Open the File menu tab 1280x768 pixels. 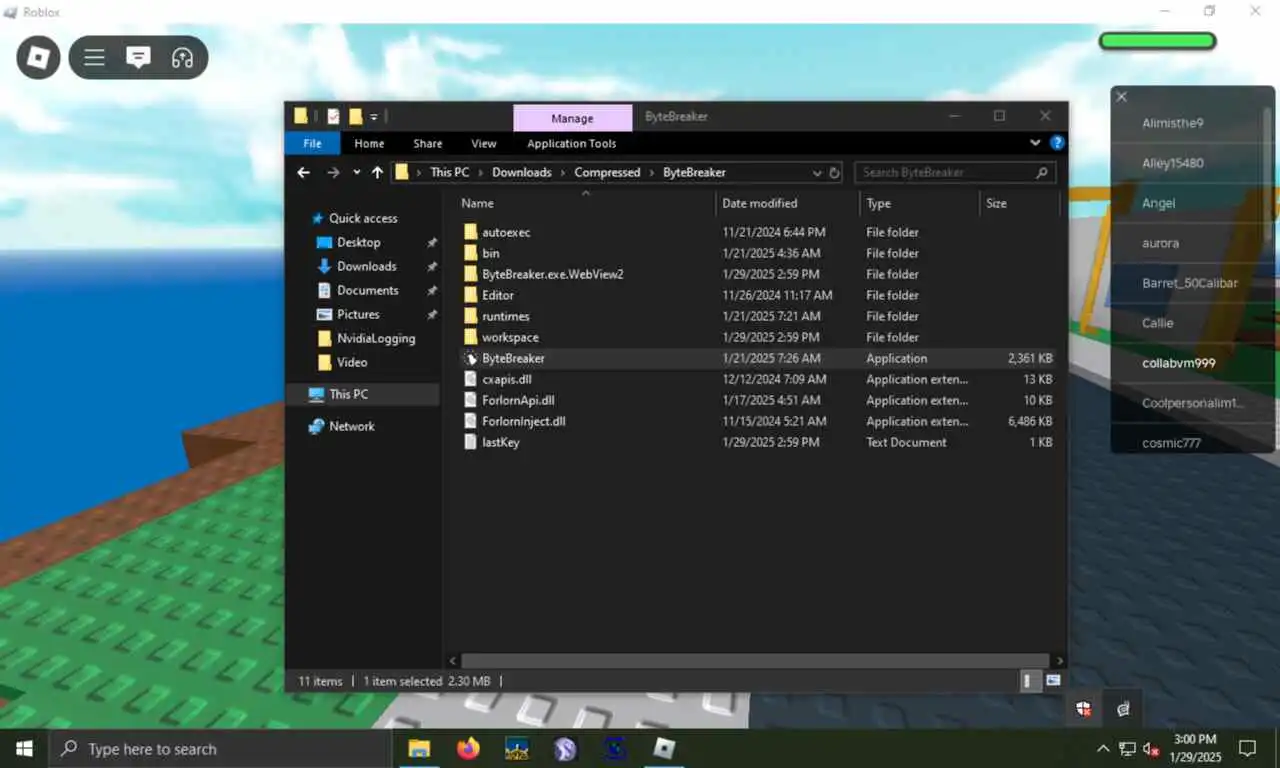pyautogui.click(x=312, y=143)
